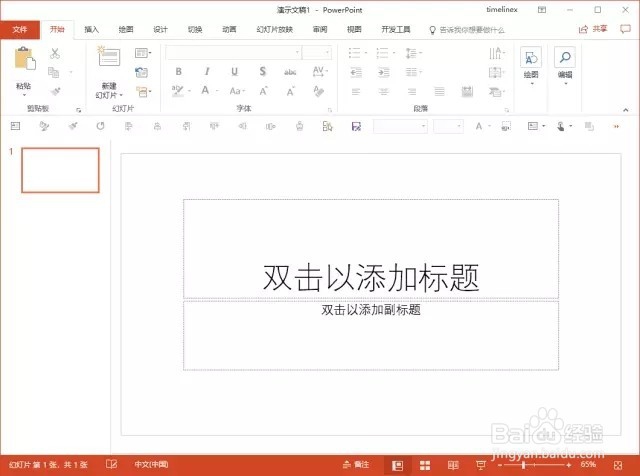The height and width of the screenshot is (476, 640).
Task: Toggle Italic formatting
Action: point(207,71)
